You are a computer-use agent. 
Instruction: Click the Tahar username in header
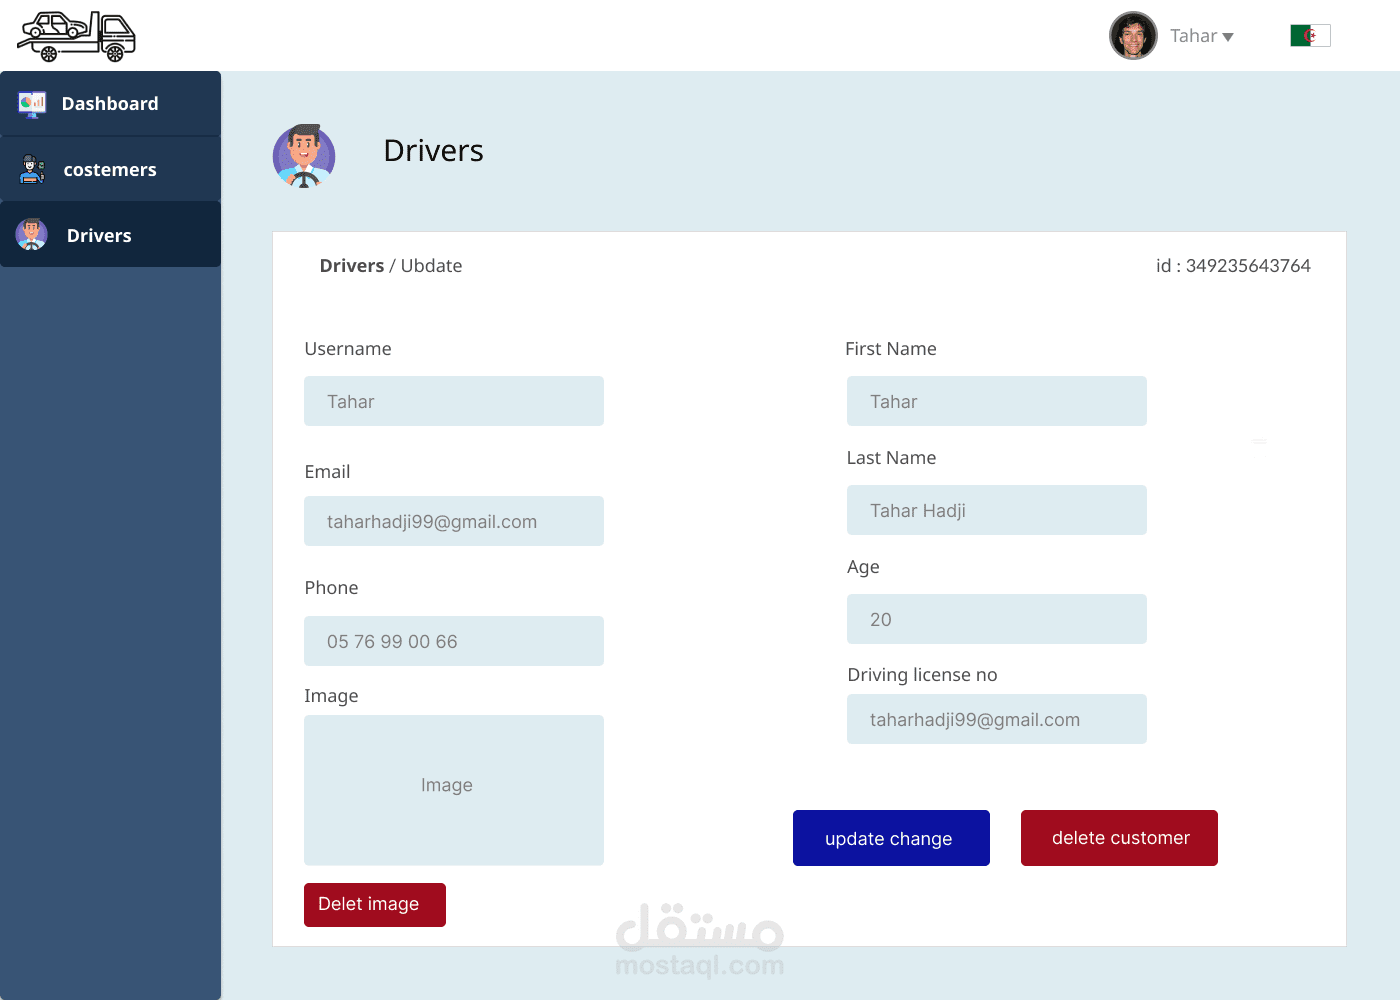coord(1193,36)
